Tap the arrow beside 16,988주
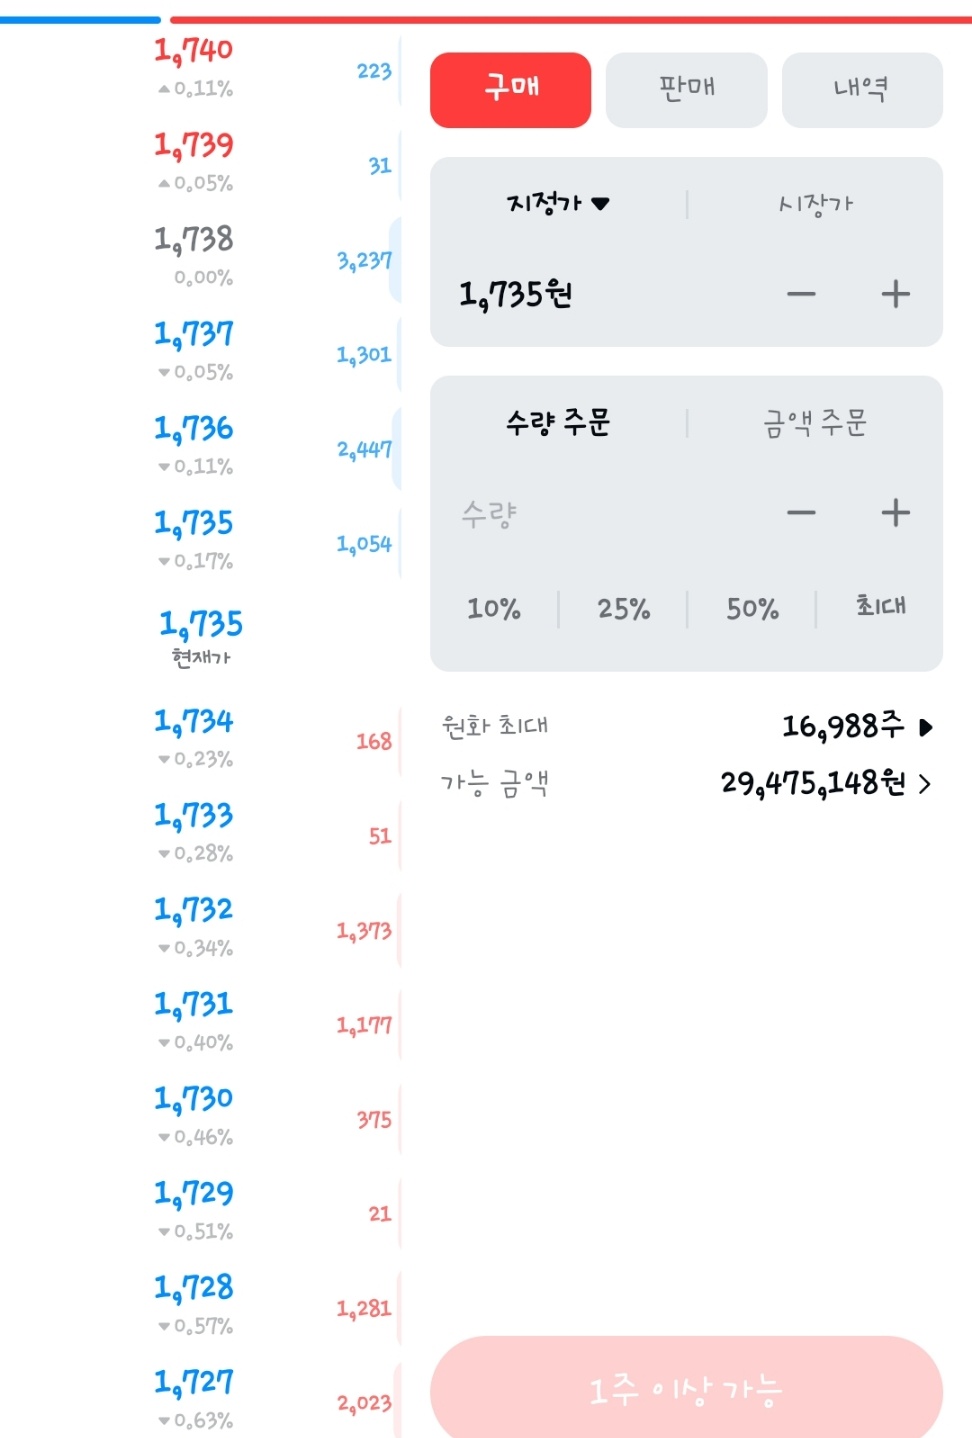 pos(926,727)
